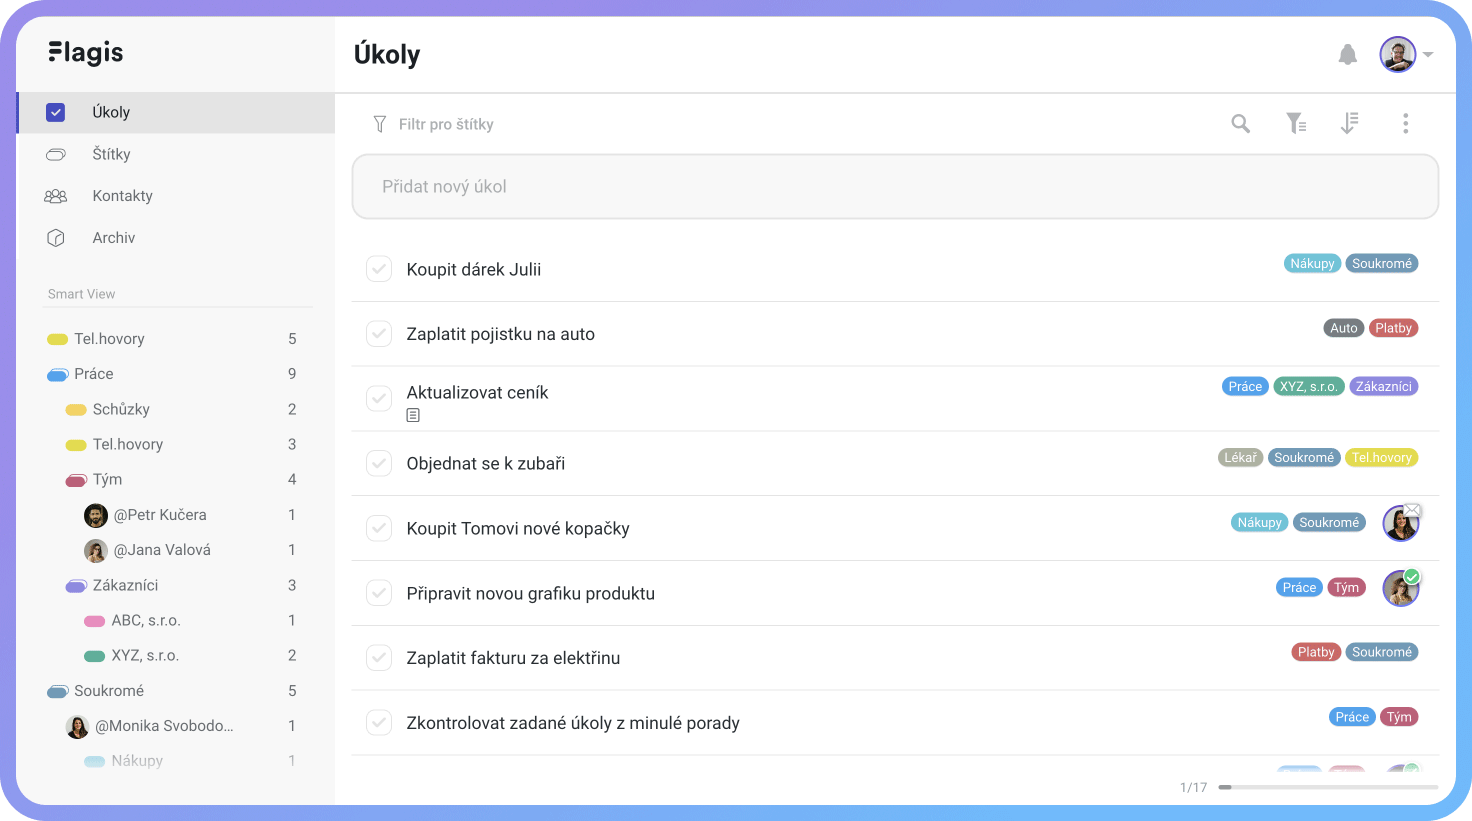1472x821 pixels.
Task: Open the three-dot more options menu
Action: 1405,123
